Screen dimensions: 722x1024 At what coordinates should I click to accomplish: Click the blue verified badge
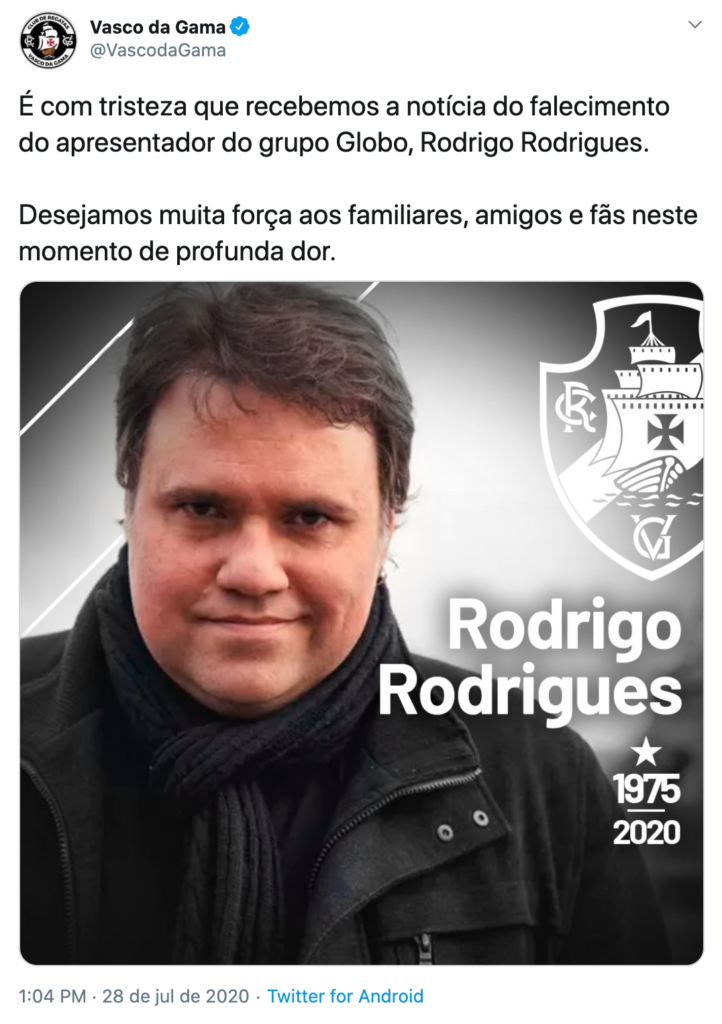pos(240,27)
